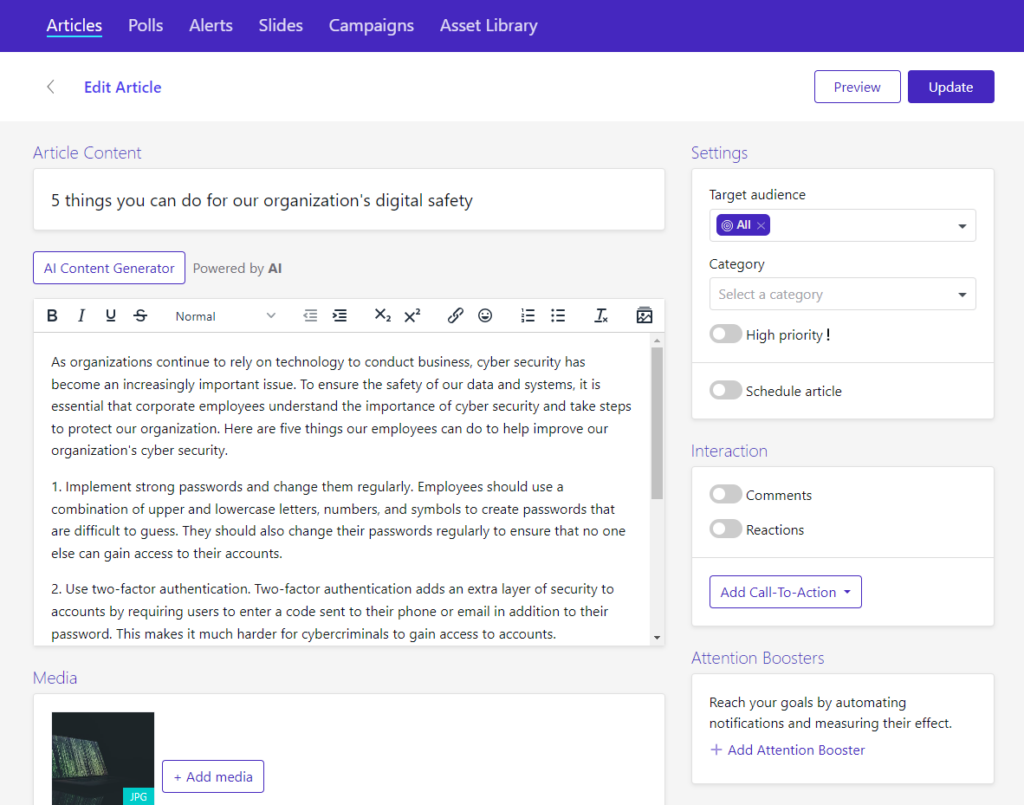Open Add Call-To-Action dropdown

click(x=785, y=592)
